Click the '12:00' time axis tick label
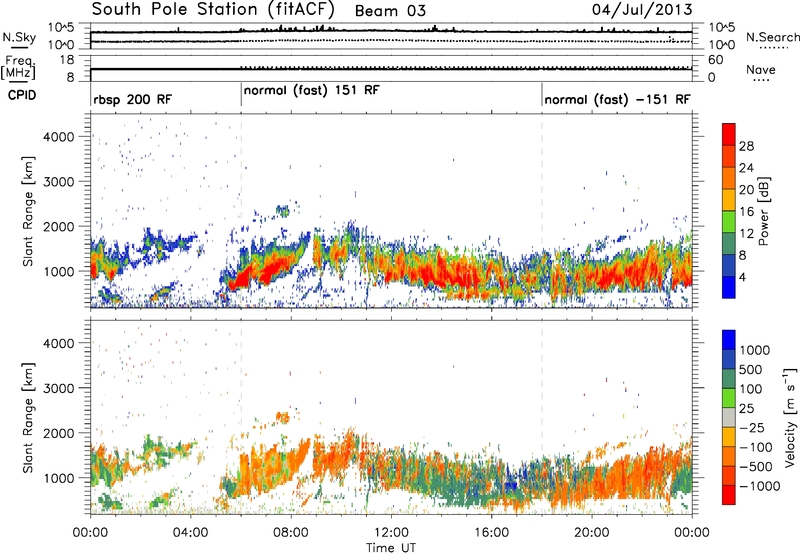This screenshot has width=800, height=554. (391, 533)
